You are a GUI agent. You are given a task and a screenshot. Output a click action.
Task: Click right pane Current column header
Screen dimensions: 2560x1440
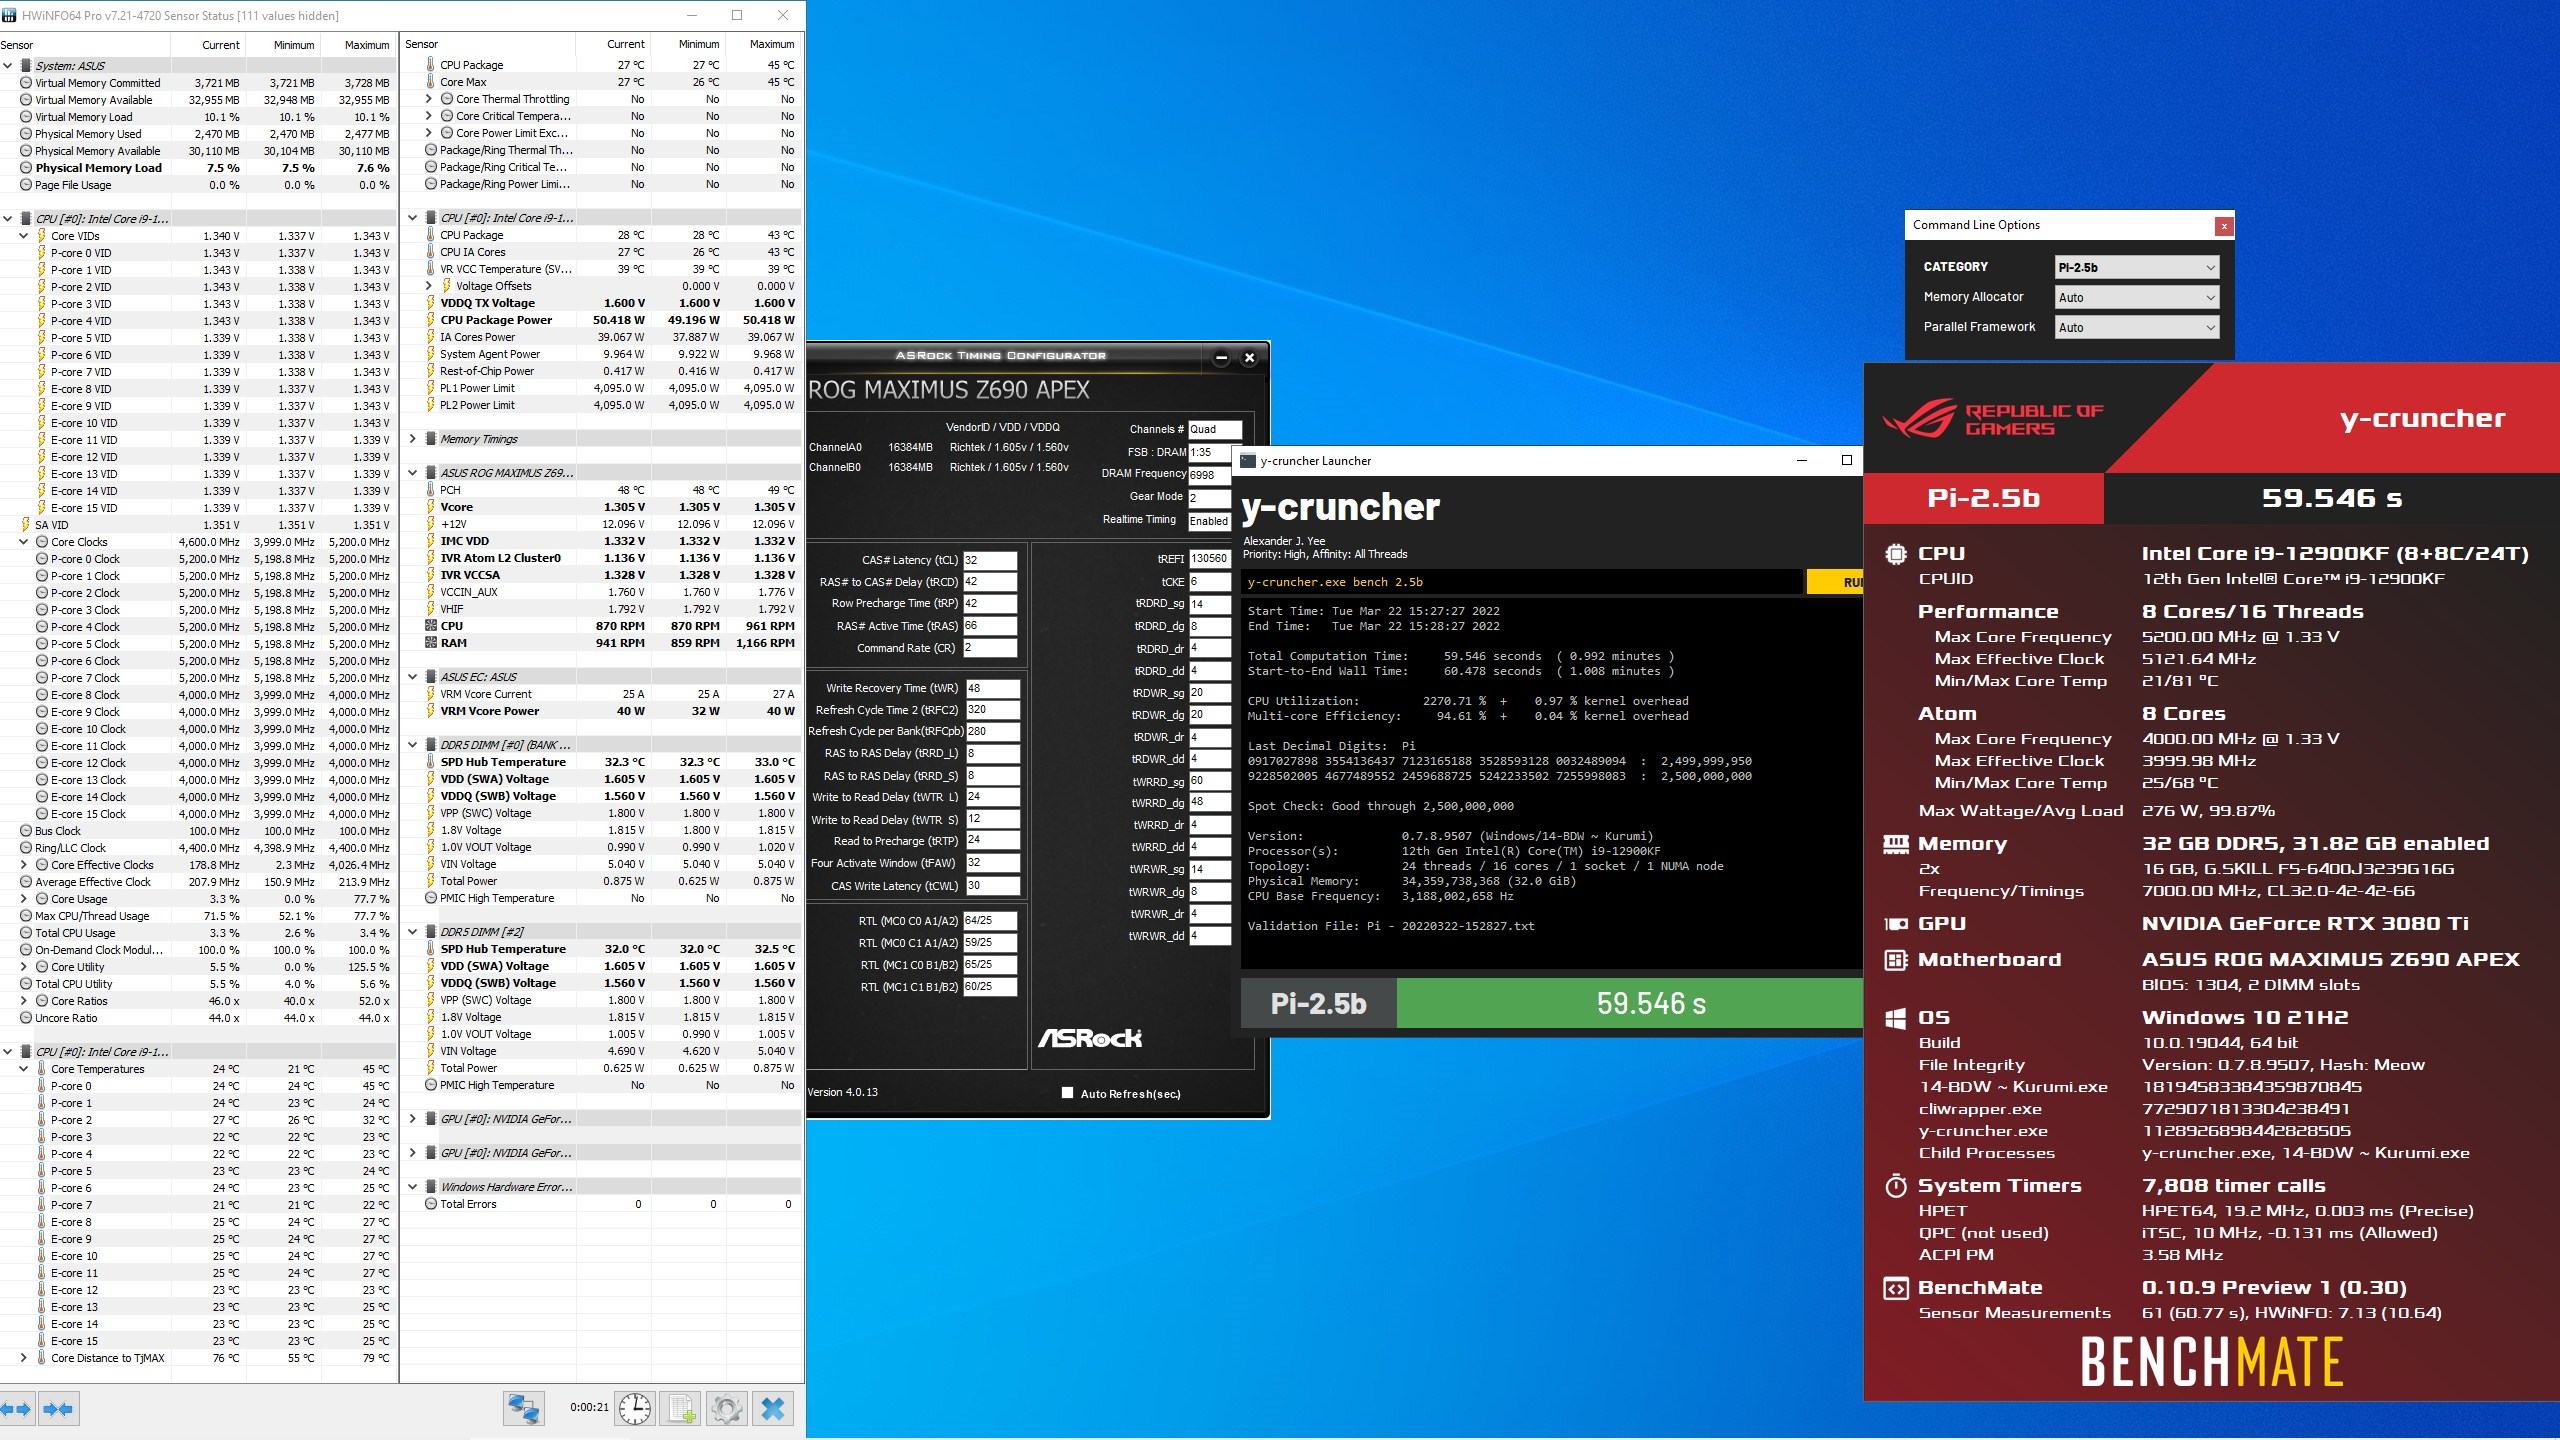click(613, 45)
